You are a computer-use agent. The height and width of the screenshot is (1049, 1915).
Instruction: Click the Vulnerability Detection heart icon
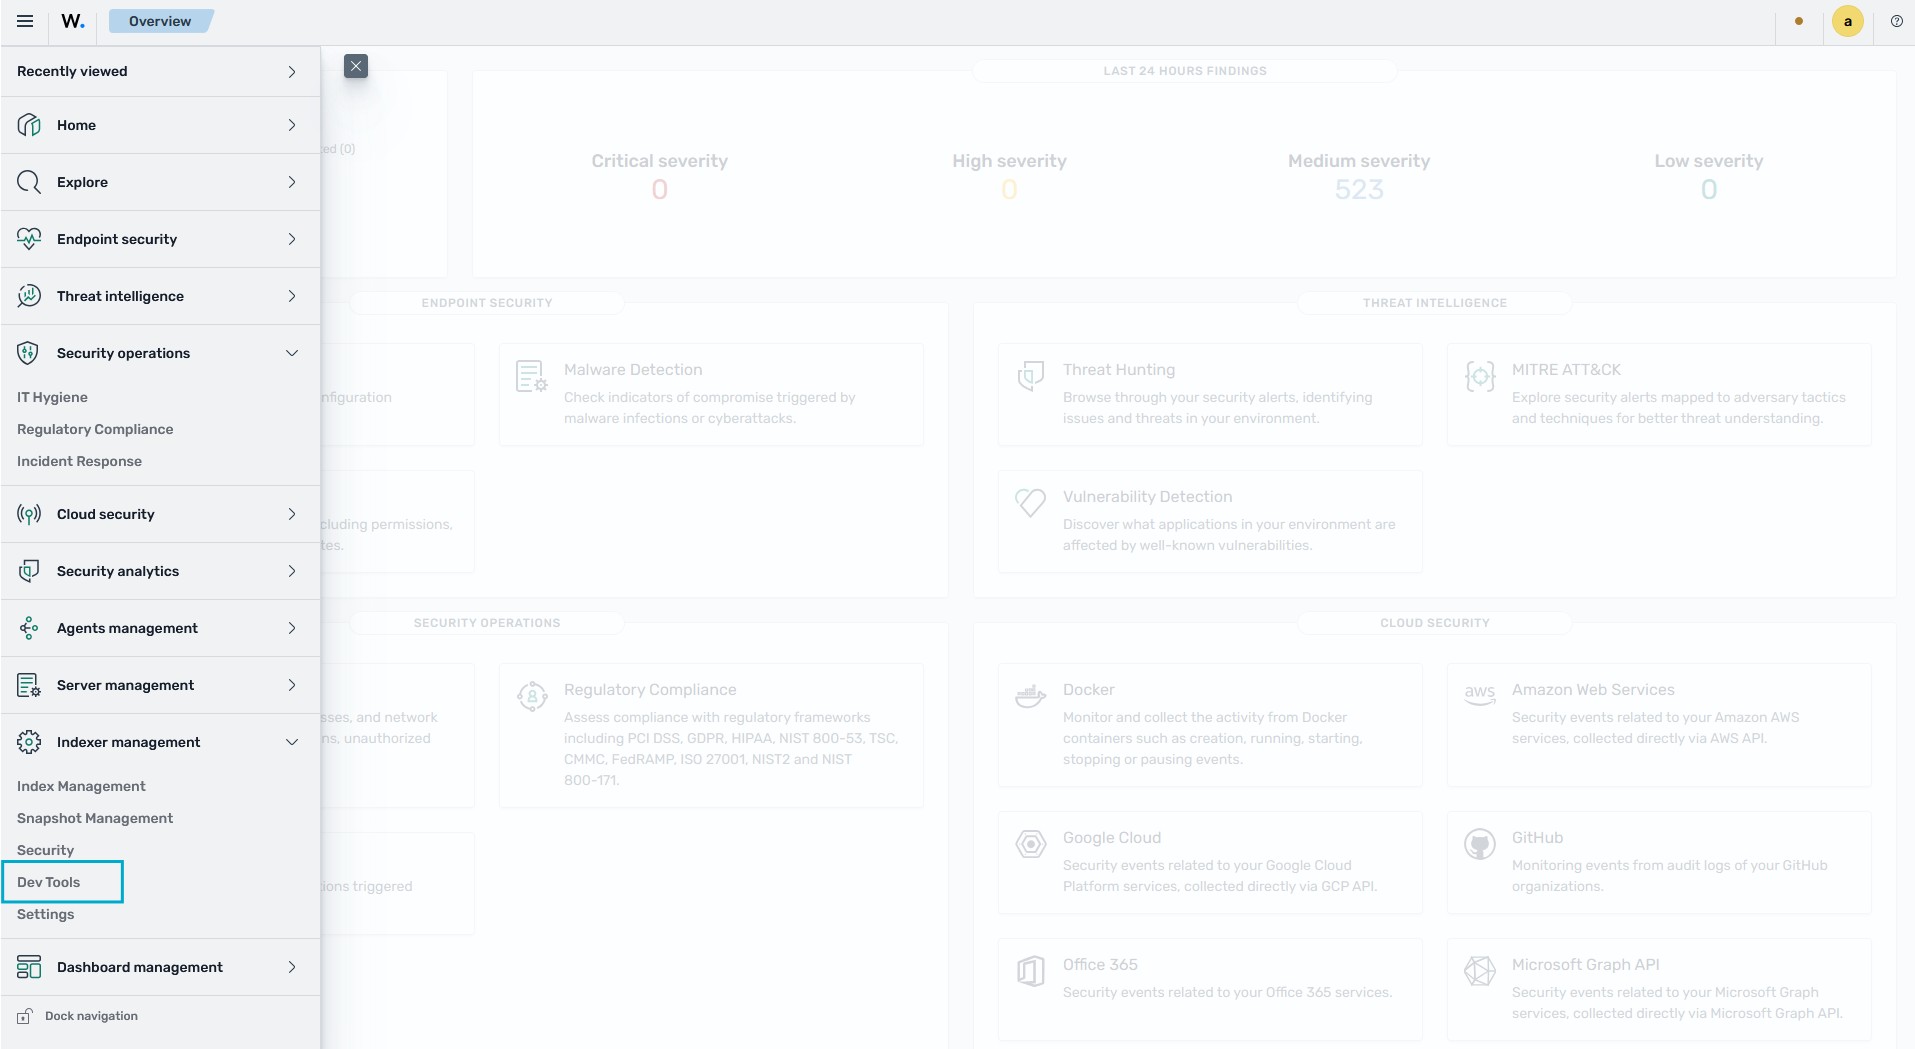pos(1031,502)
